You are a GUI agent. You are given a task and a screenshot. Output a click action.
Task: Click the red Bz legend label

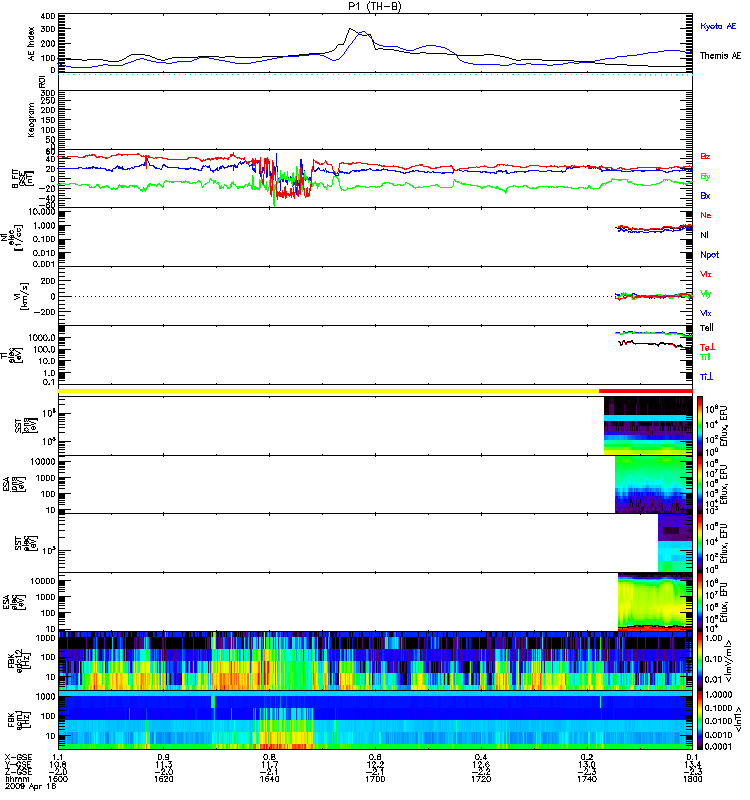(x=705, y=156)
